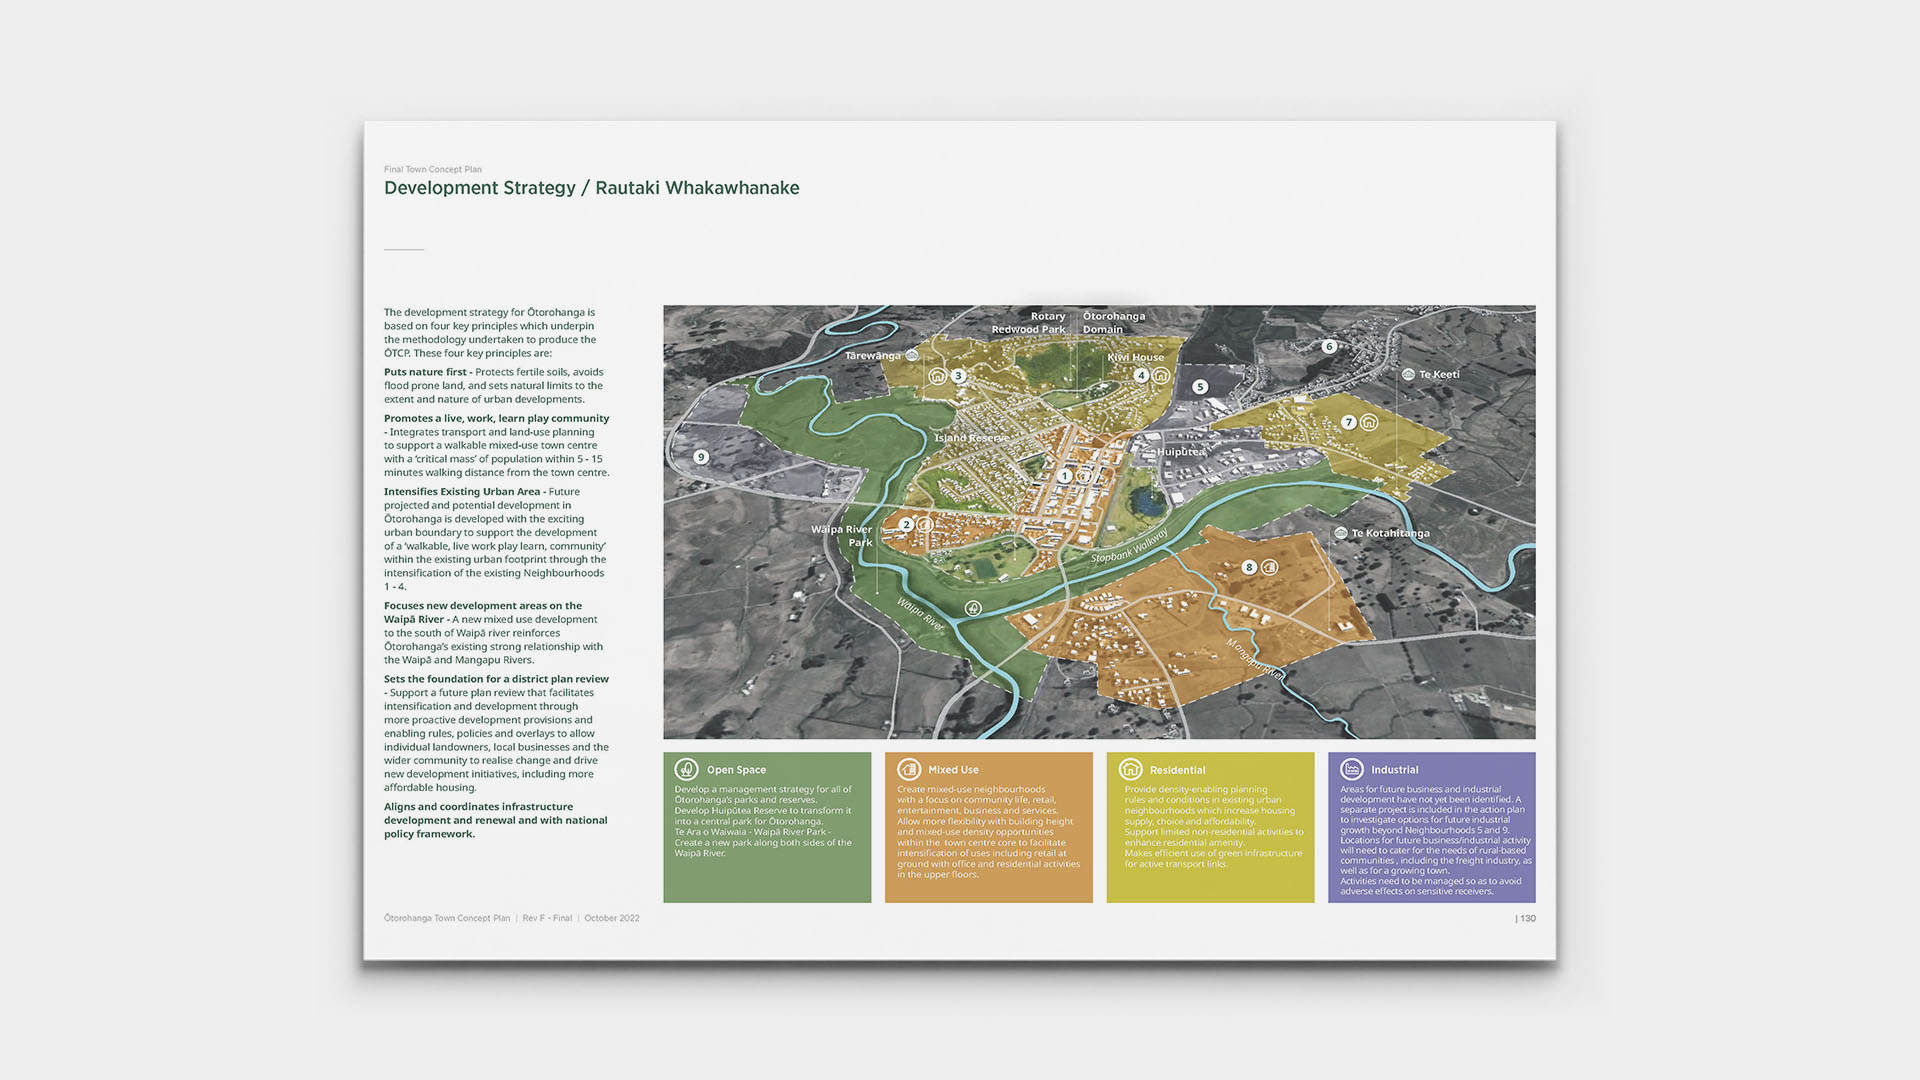Click the intro paragraph starting 'The development strategy'

pyautogui.click(x=490, y=333)
